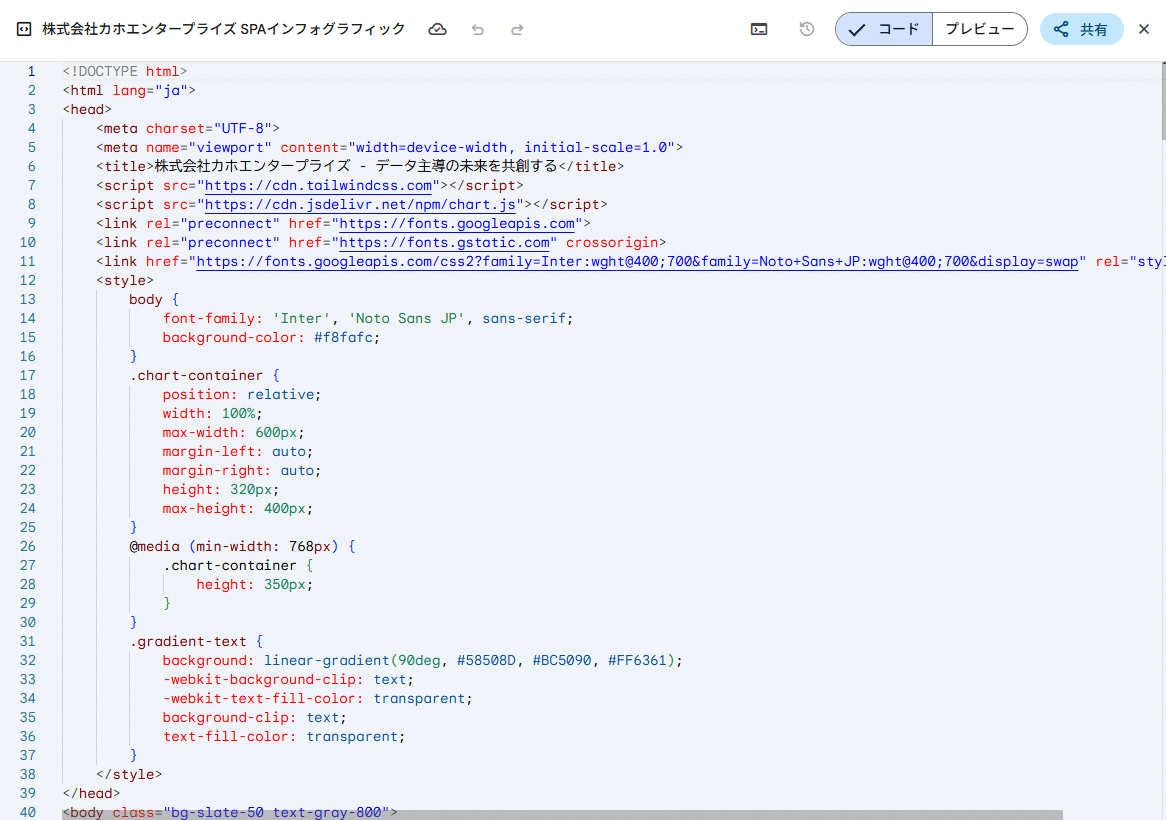Follow the https://fonts.googleapis.com preconnect link
The width and height of the screenshot is (1166, 820).
tap(458, 223)
